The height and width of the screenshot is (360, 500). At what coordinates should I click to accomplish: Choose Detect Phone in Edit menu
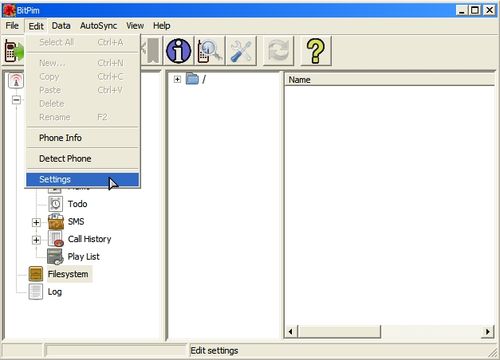[x=83, y=159]
